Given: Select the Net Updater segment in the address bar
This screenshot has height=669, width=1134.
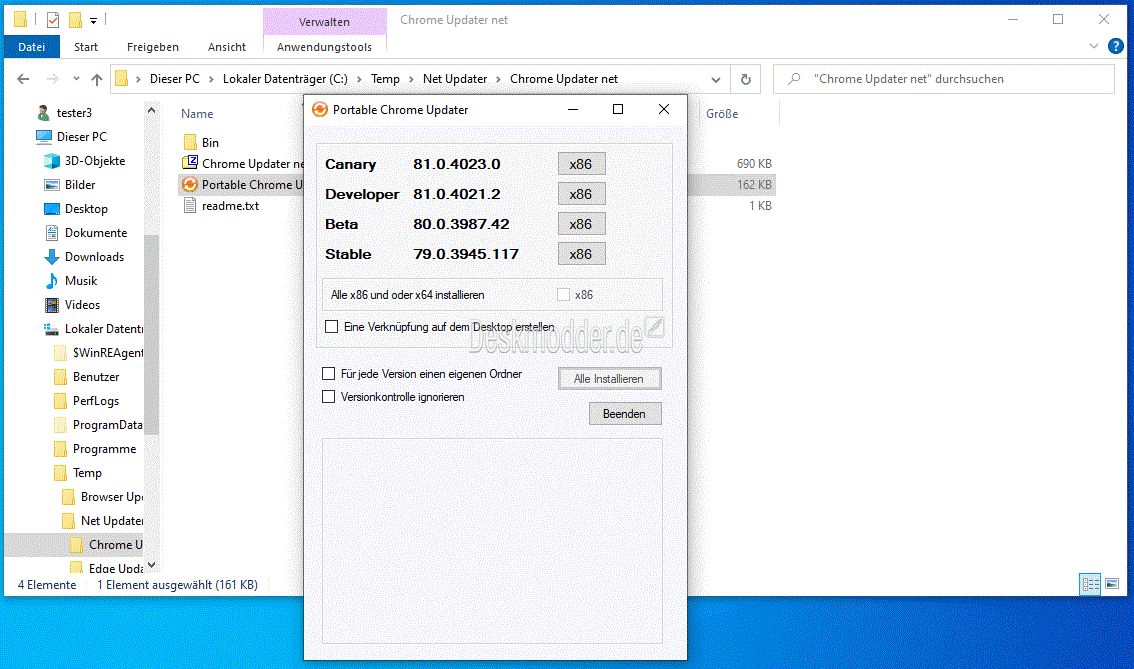Looking at the screenshot, I should (455, 79).
